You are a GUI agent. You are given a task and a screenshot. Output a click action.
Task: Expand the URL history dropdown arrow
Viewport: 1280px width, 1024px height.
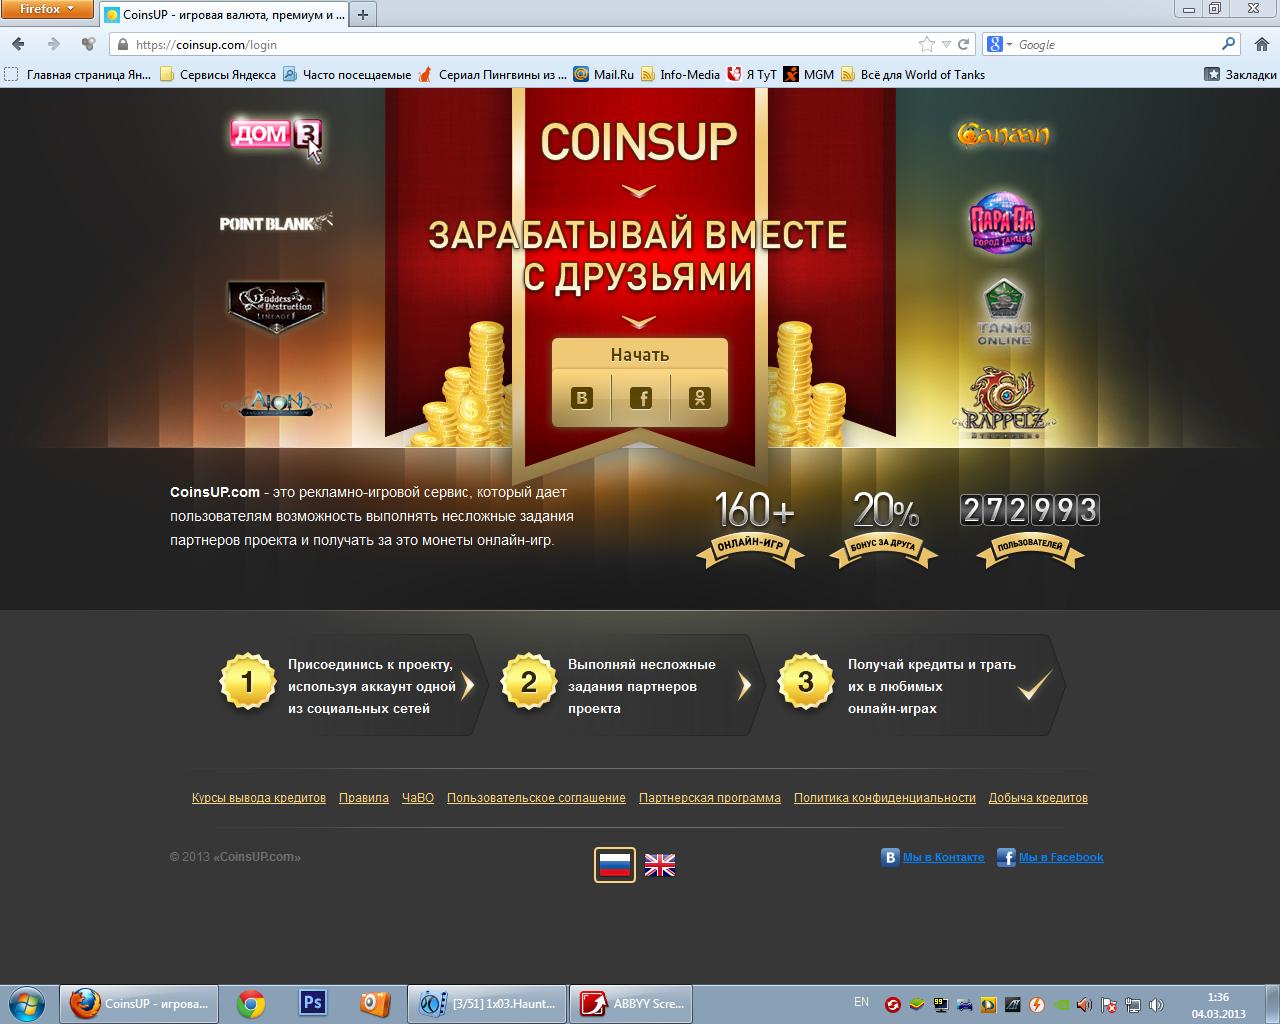click(946, 44)
